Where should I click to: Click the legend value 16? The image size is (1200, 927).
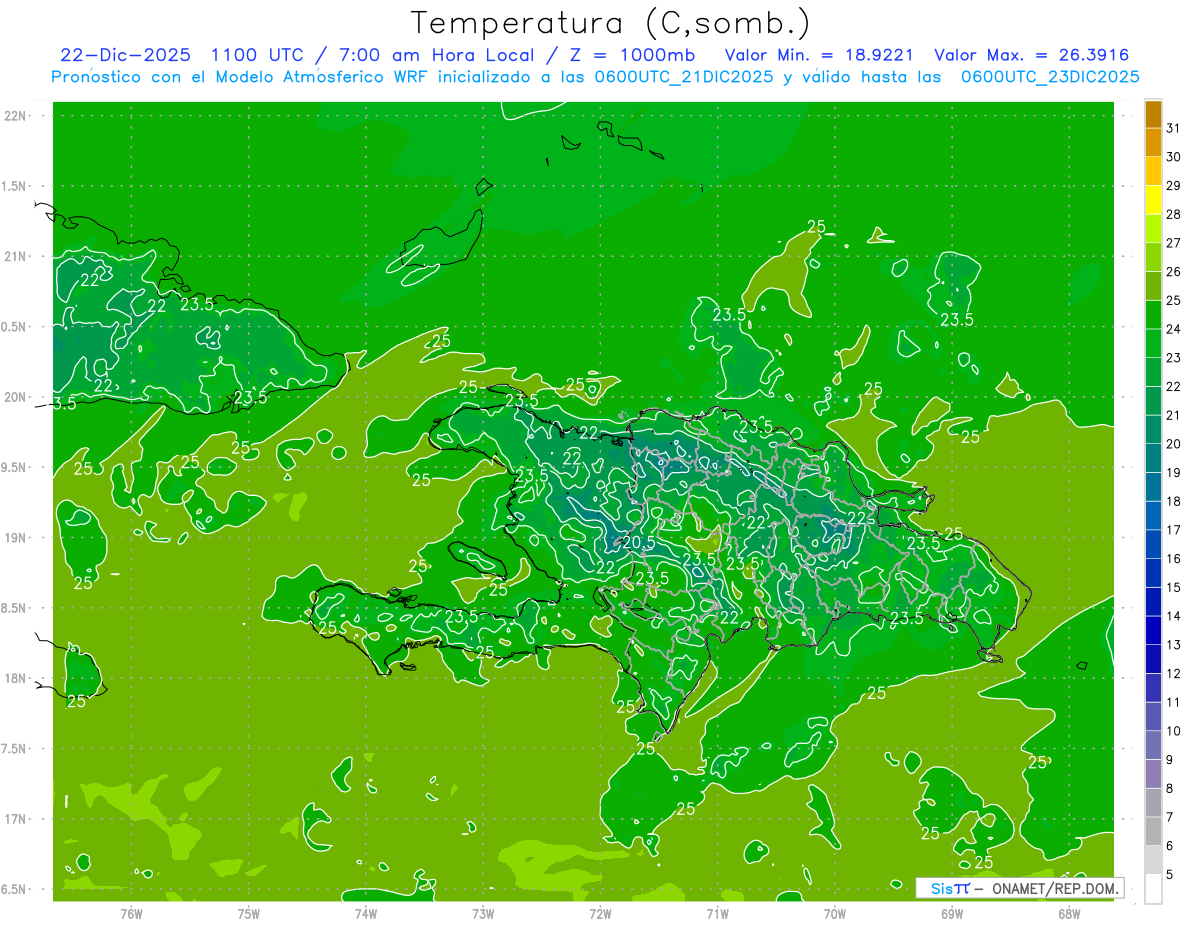tap(1174, 558)
